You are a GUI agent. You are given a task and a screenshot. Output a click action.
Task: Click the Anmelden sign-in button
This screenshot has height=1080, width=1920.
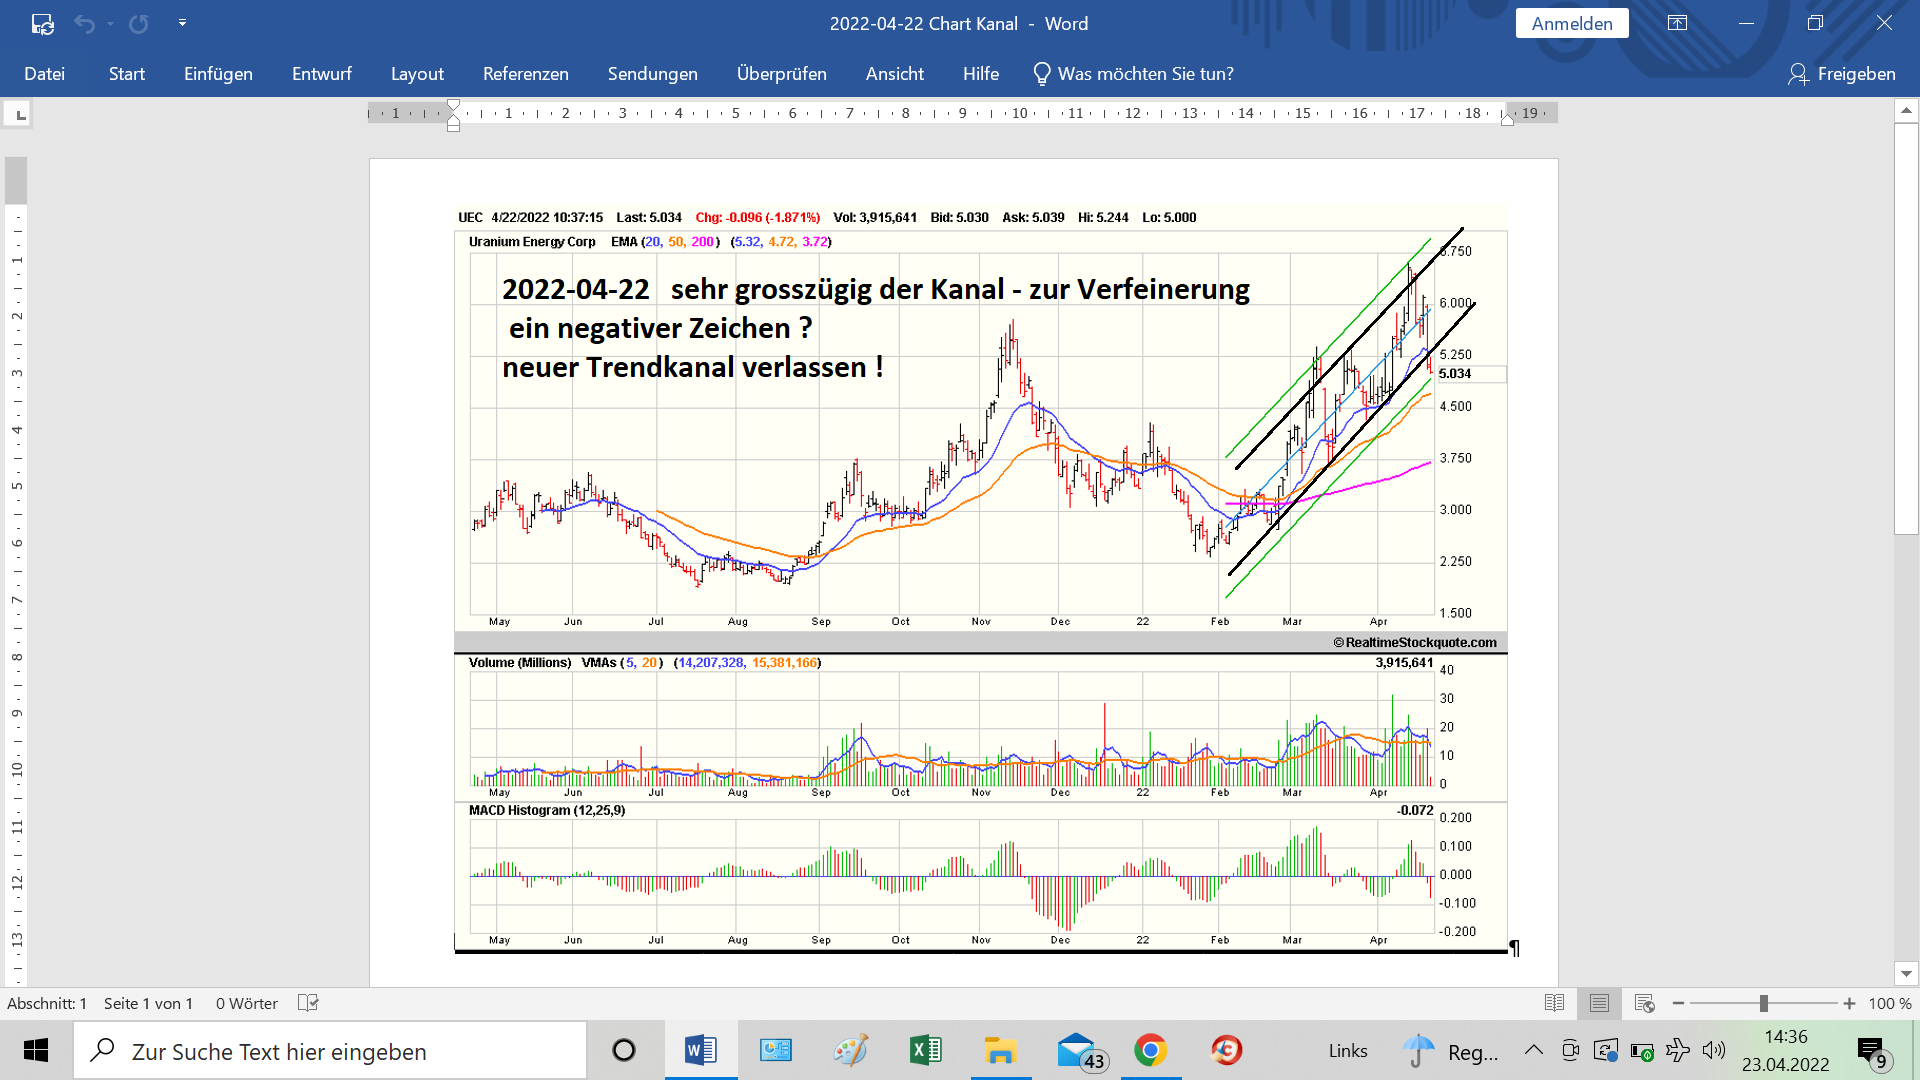pyautogui.click(x=1571, y=23)
